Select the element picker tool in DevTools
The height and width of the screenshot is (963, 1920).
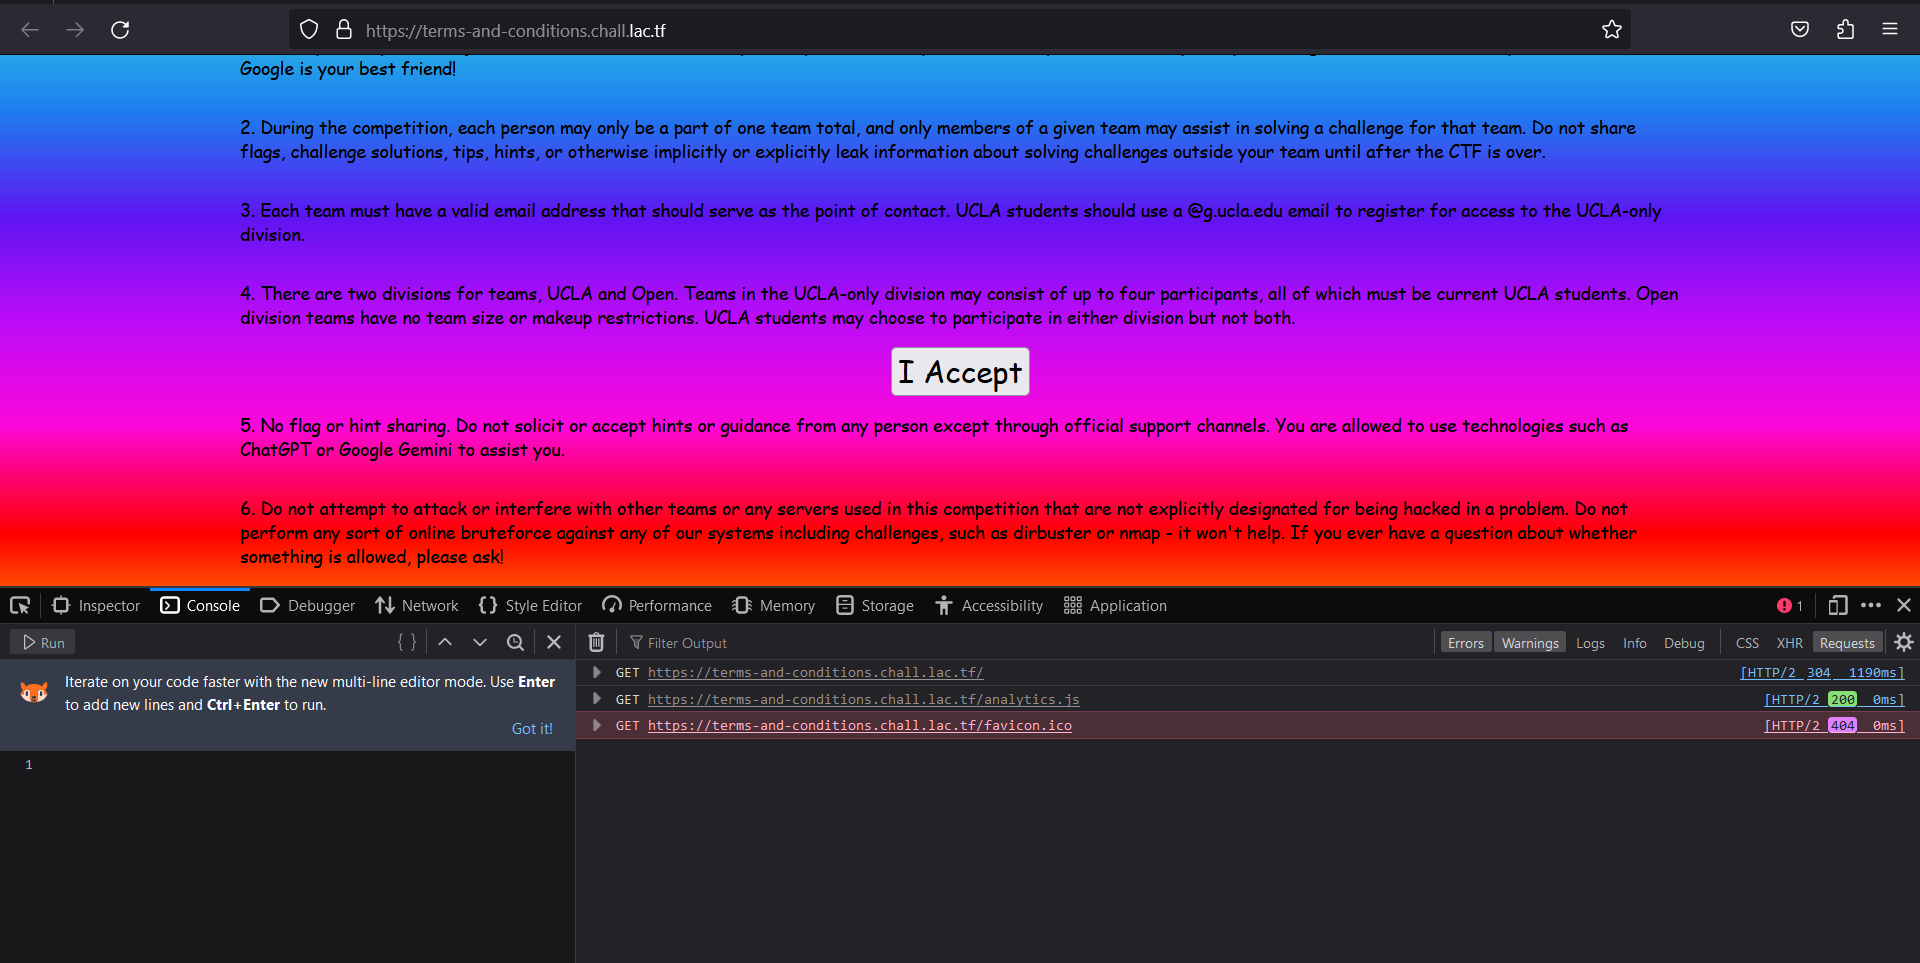click(20, 605)
